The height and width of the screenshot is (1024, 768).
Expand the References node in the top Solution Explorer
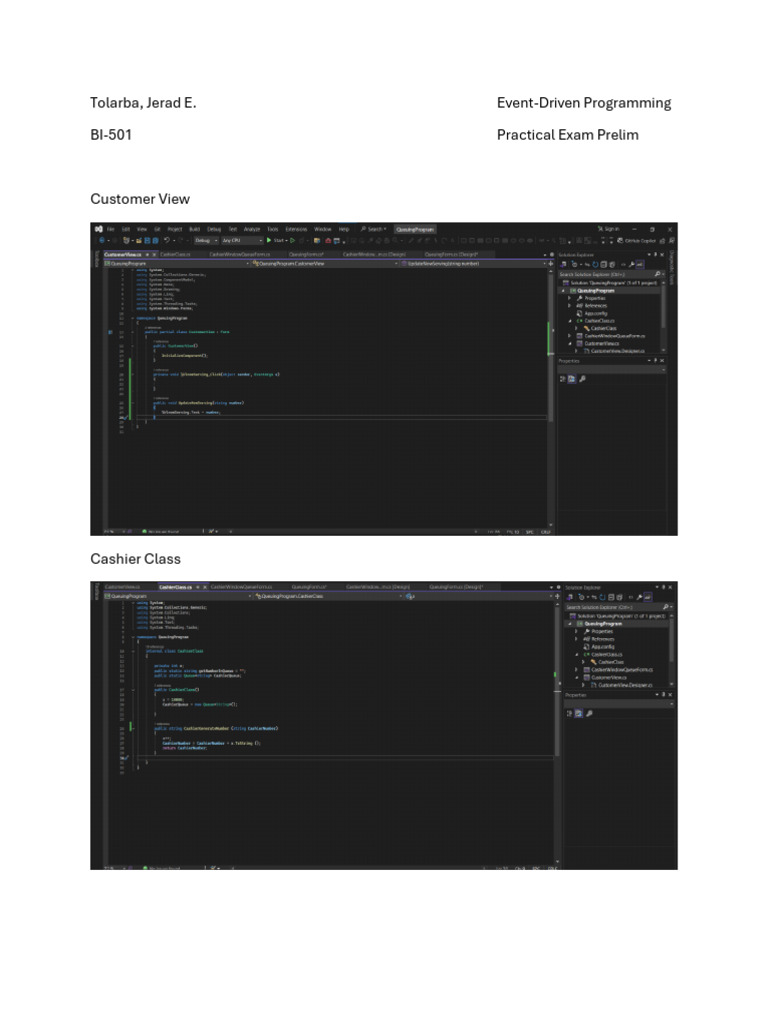coord(569,305)
